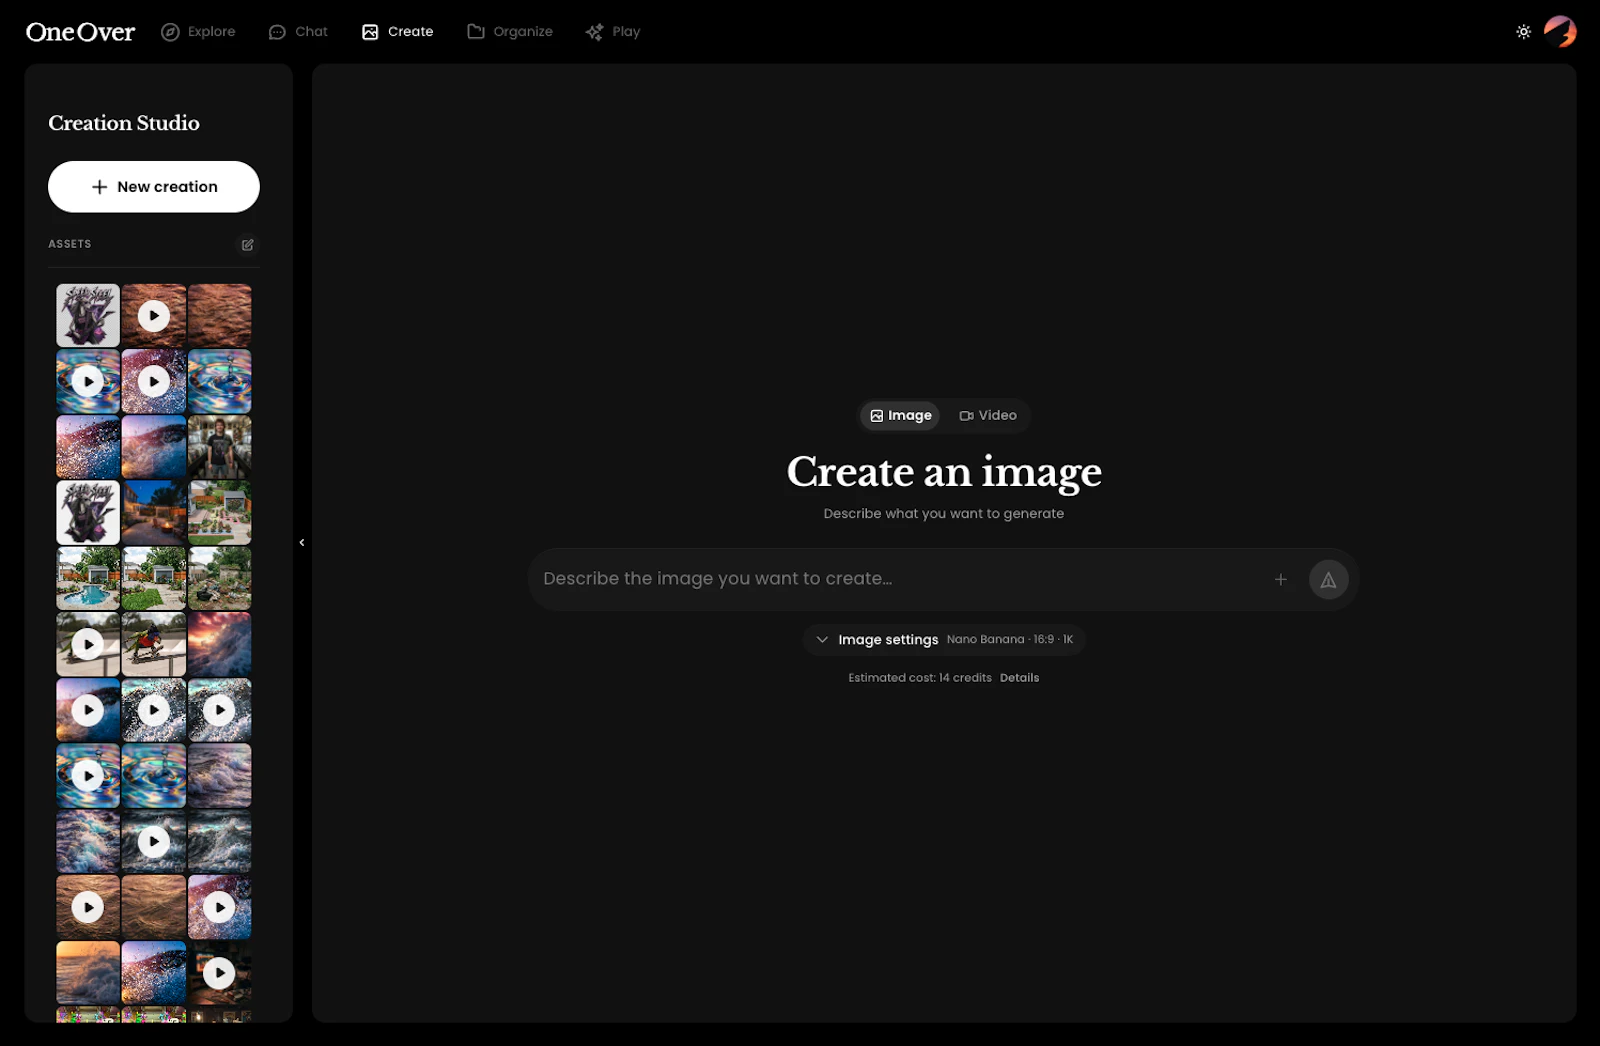Play the ninth row middle wave video
The image size is (1600, 1046).
tap(154, 842)
